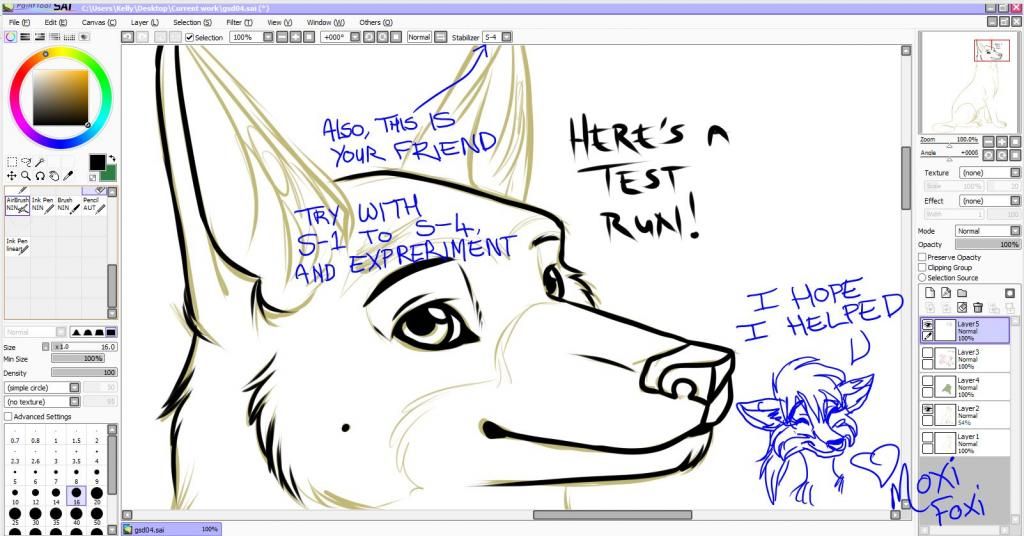Viewport: 1024px width, 536px height.
Task: Hide Layer2 using its eye icon
Action: point(927,410)
